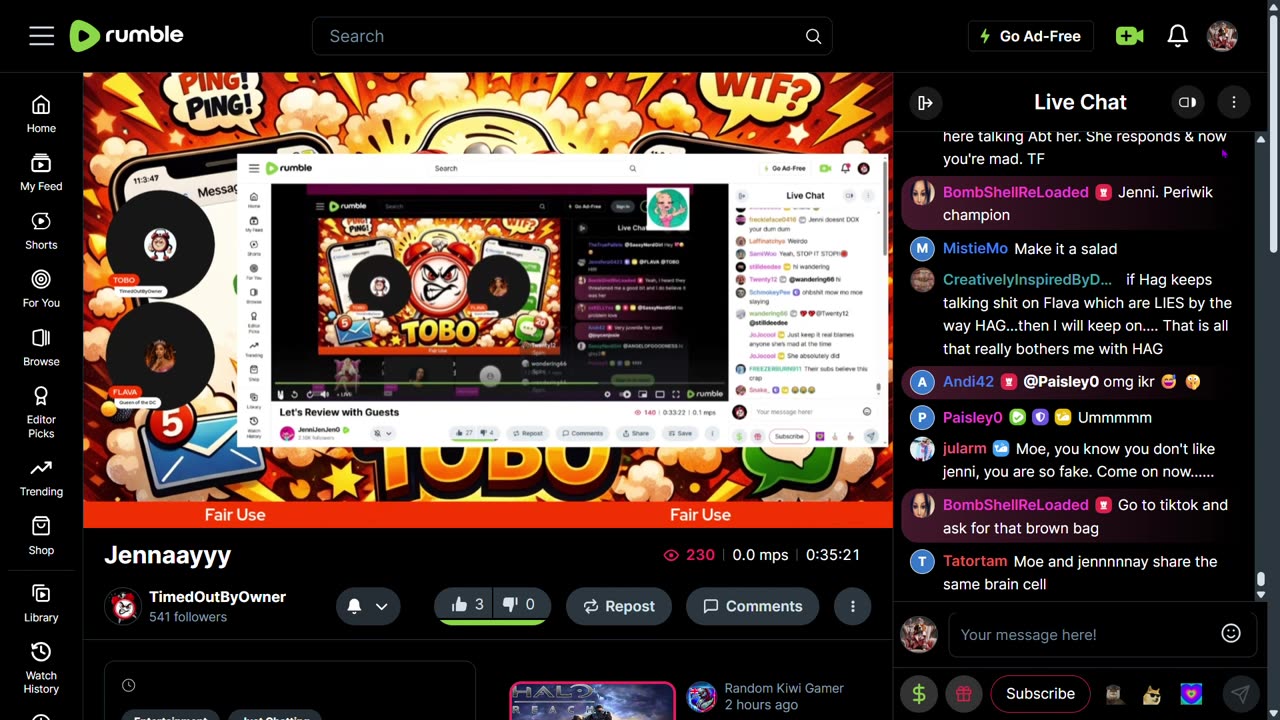Open the Comments section
The image size is (1280, 720).
[x=752, y=606]
